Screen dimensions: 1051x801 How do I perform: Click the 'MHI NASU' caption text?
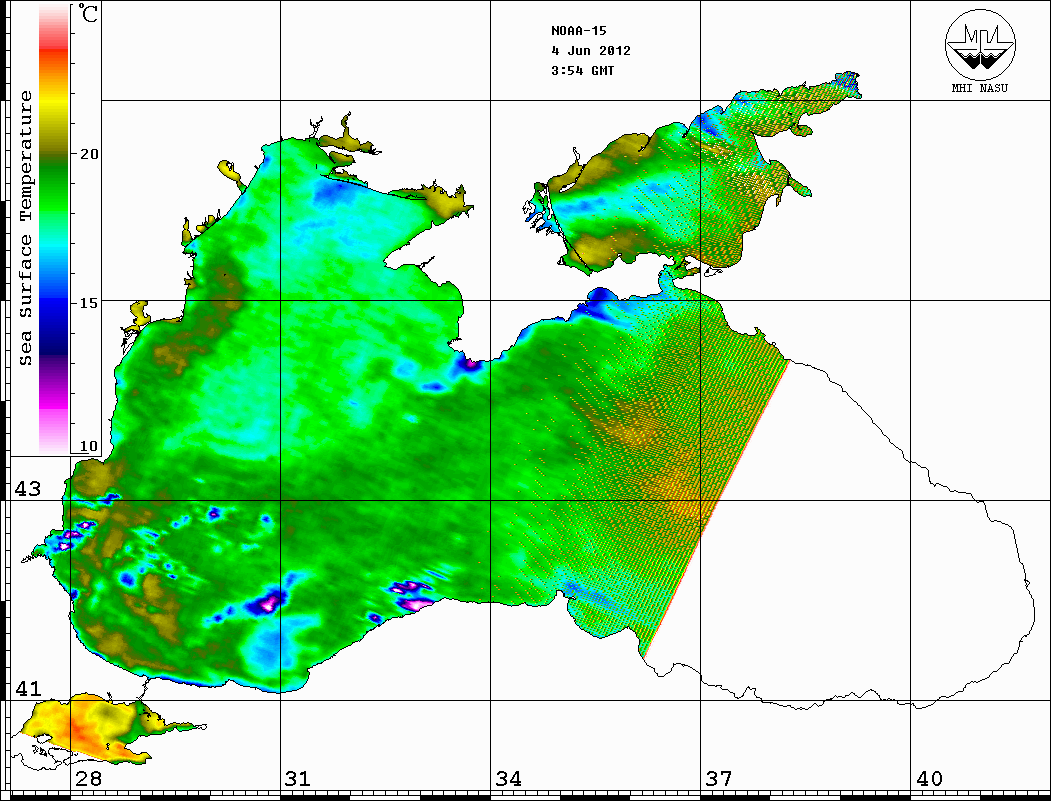click(x=980, y=88)
